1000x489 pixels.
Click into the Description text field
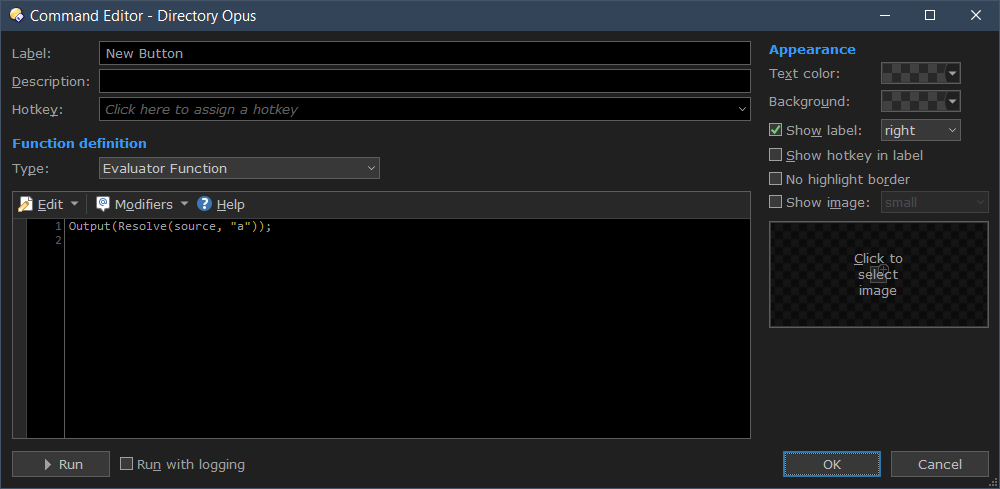(x=424, y=81)
